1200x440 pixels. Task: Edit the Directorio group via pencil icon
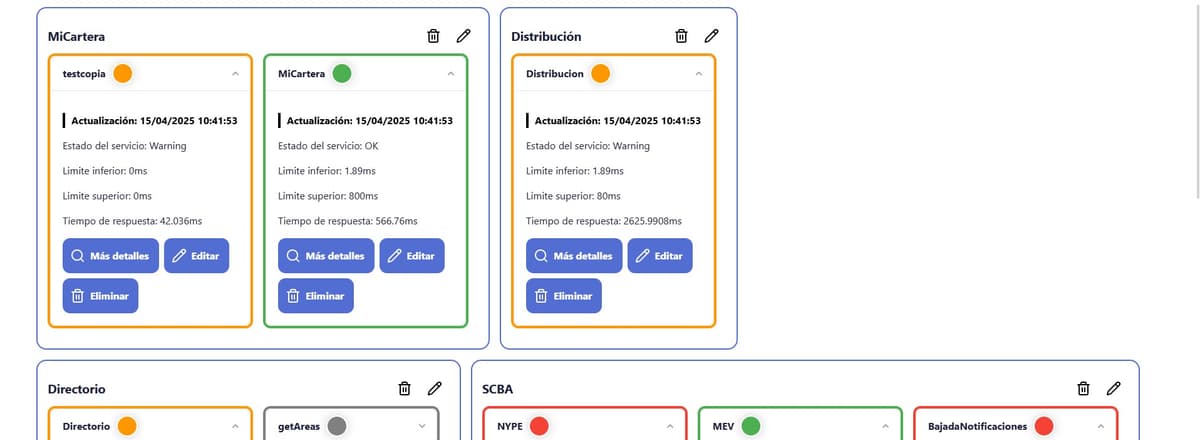click(434, 388)
